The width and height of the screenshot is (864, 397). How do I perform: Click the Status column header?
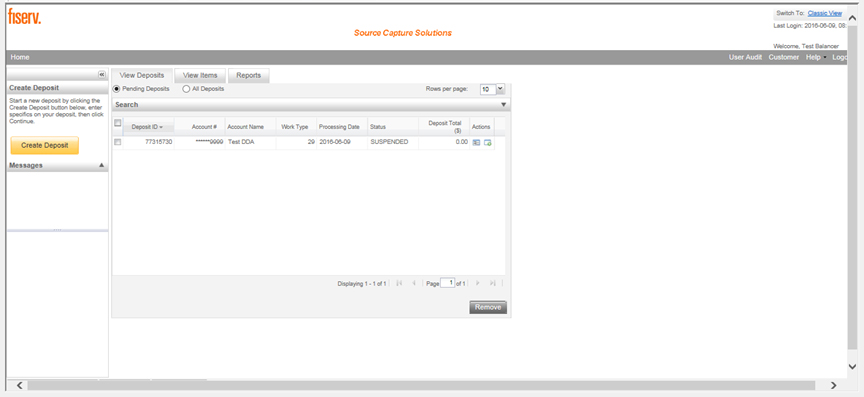(393, 127)
